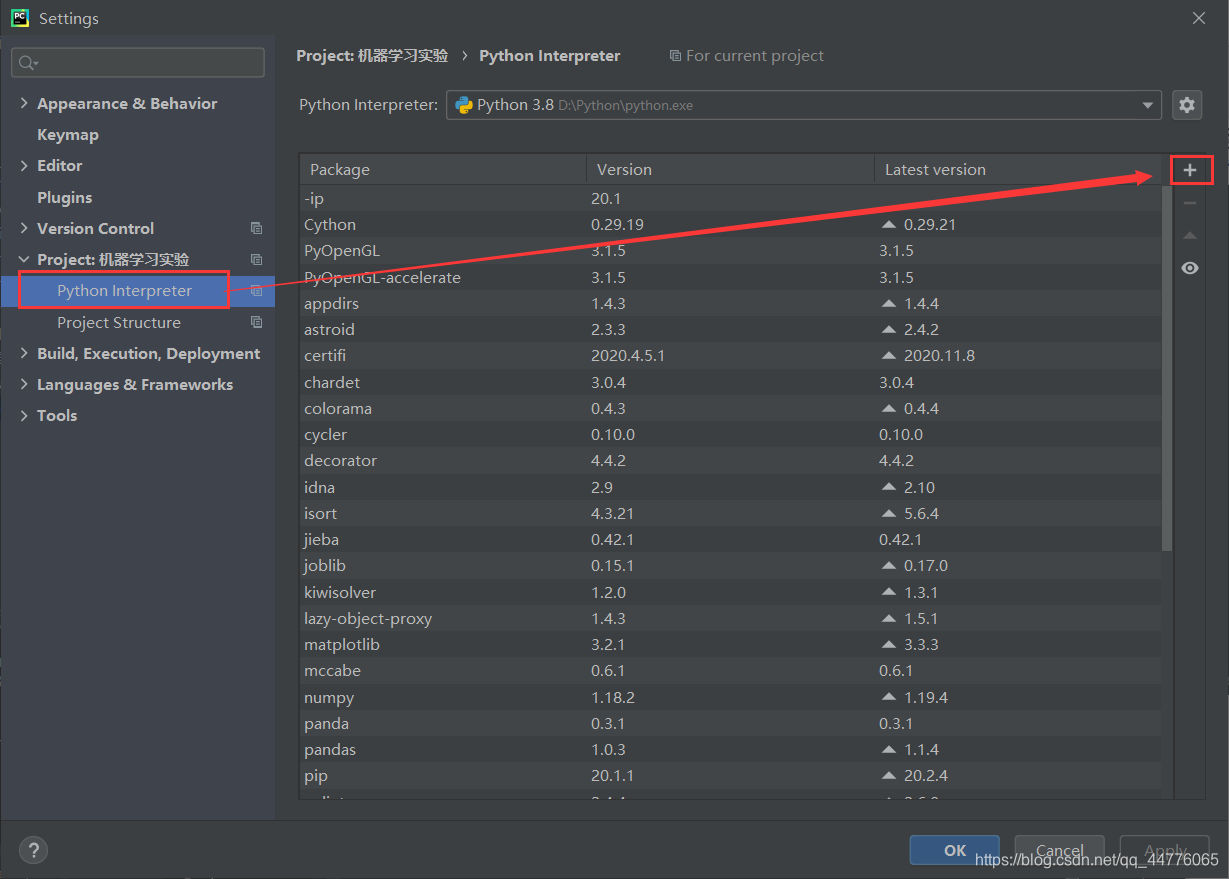Sort by the Package column header
Screen dimensions: 1229x879
[x=443, y=169]
